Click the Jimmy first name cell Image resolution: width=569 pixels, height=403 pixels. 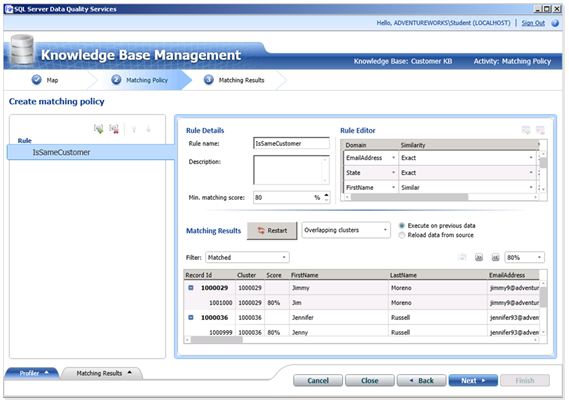pyautogui.click(x=339, y=288)
